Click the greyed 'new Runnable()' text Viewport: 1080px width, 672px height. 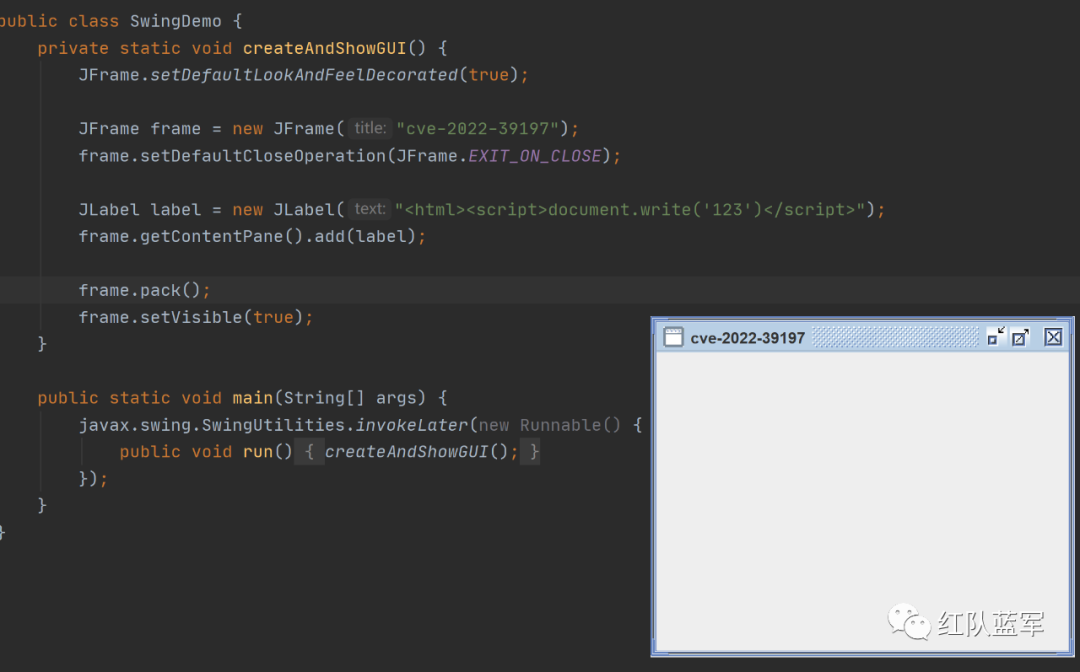coord(550,425)
